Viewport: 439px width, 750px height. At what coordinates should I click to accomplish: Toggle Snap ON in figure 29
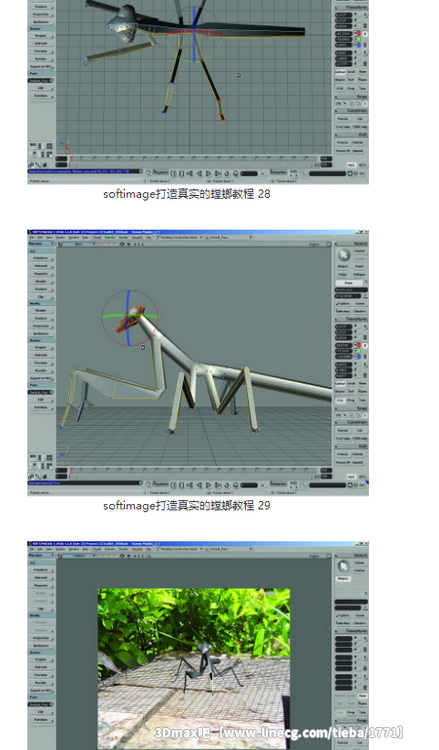[339, 415]
